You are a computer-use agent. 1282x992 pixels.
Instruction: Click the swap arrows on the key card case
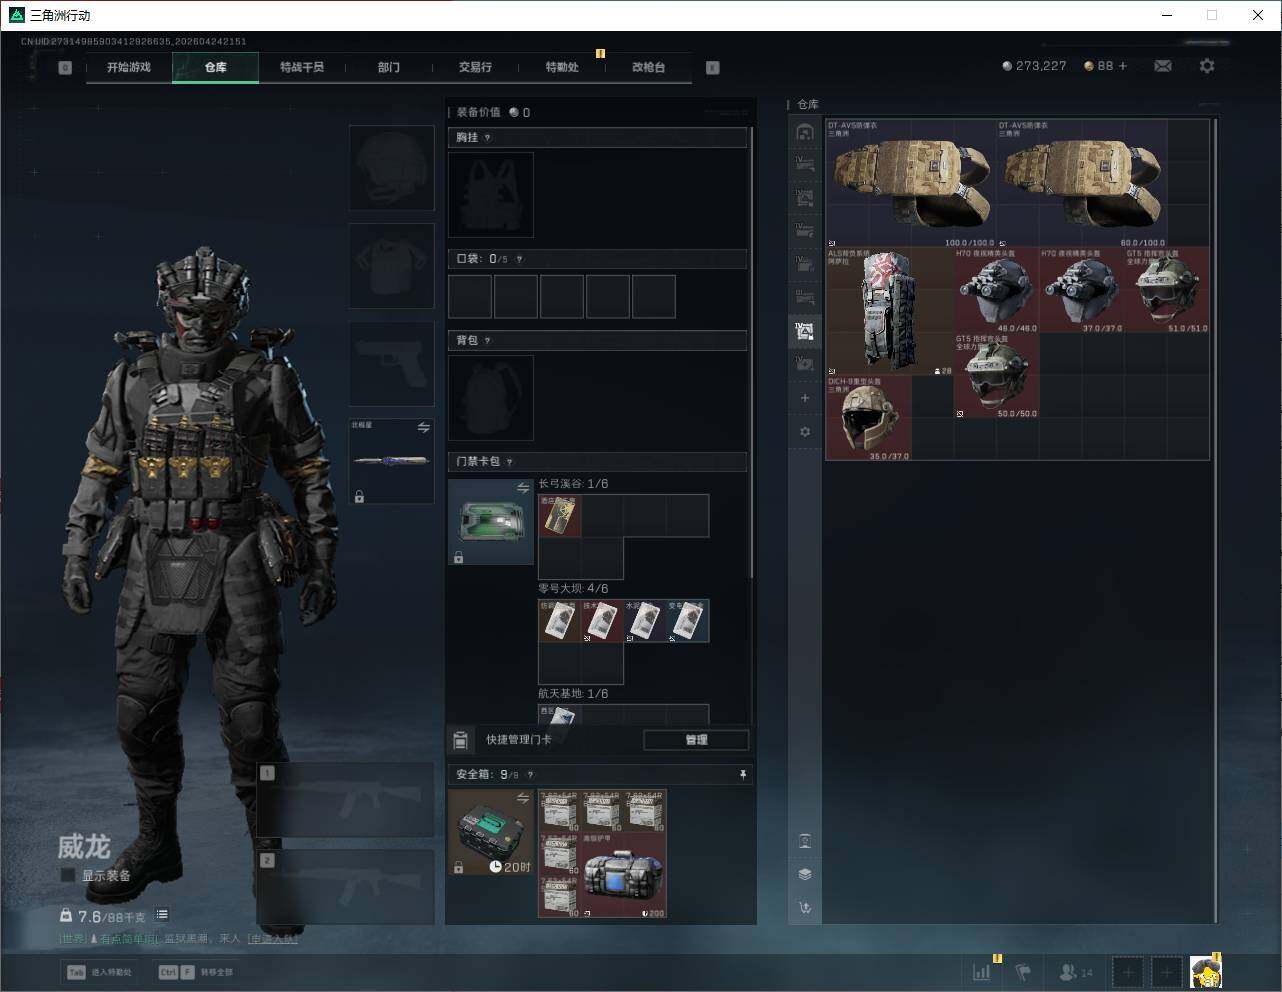[523, 488]
